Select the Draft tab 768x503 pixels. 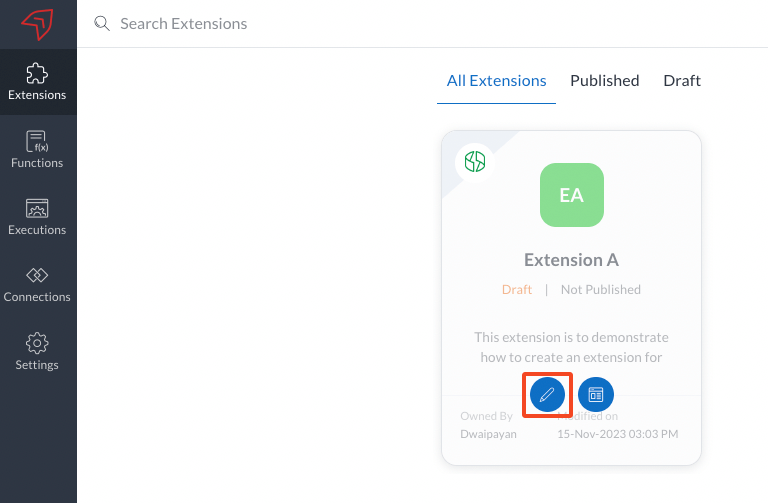tap(682, 81)
